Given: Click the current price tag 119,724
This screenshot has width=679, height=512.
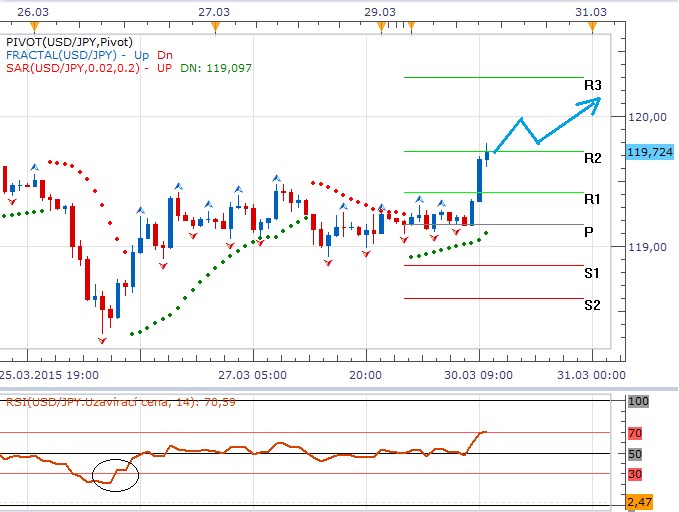Looking at the screenshot, I should (x=649, y=152).
